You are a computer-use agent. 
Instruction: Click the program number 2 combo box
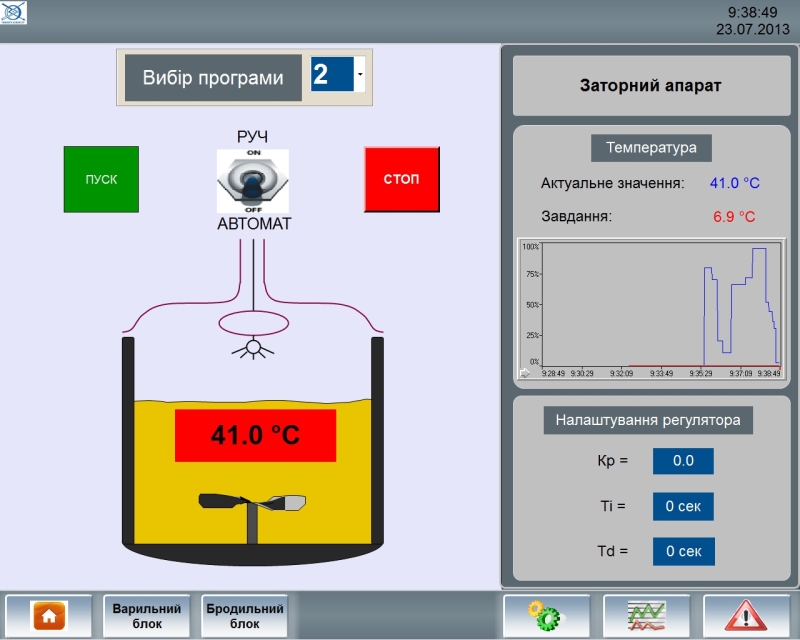coord(331,74)
